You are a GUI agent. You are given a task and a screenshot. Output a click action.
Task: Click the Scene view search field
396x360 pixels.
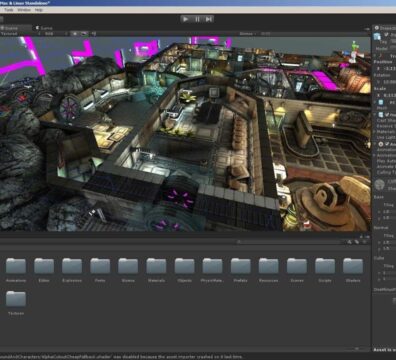coord(267,34)
